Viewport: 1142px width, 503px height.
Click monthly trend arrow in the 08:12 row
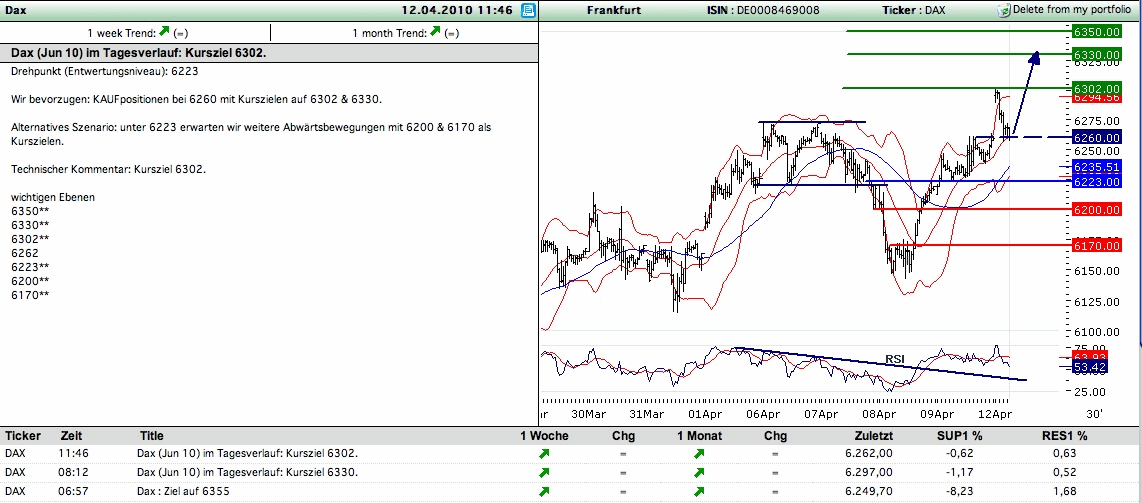(699, 472)
